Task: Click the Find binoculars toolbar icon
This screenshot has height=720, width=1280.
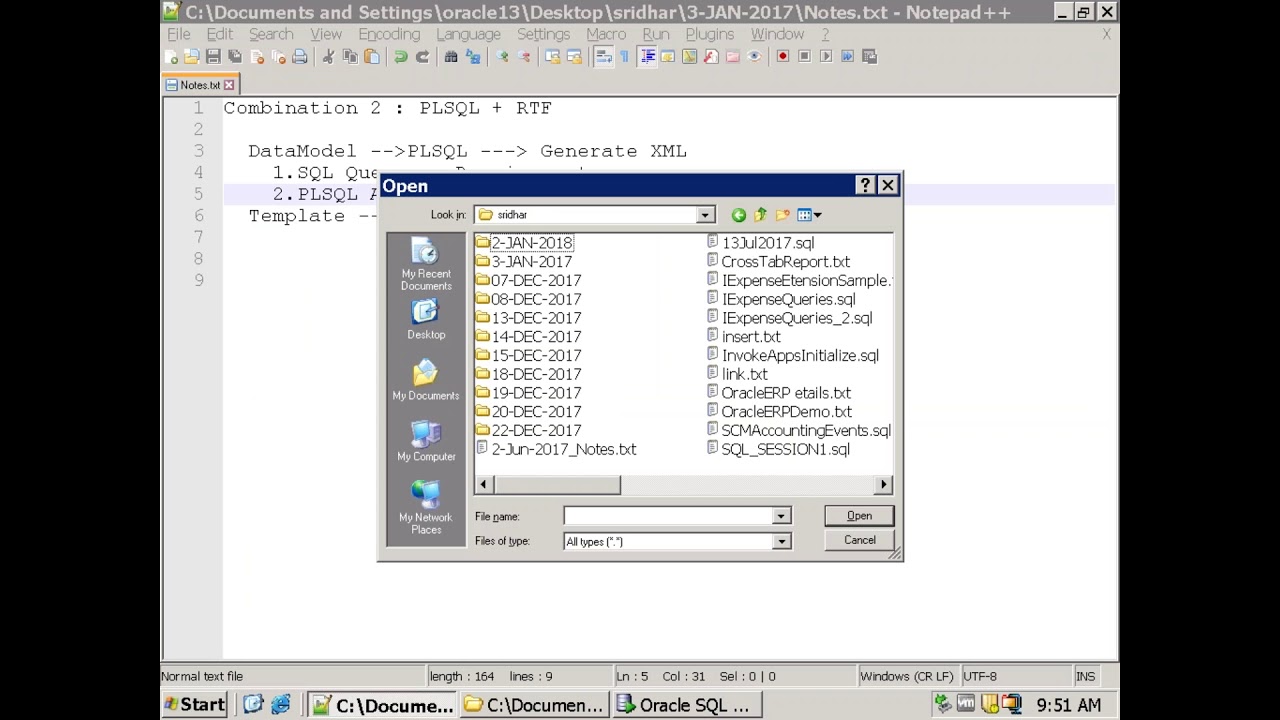Action: coord(451,57)
